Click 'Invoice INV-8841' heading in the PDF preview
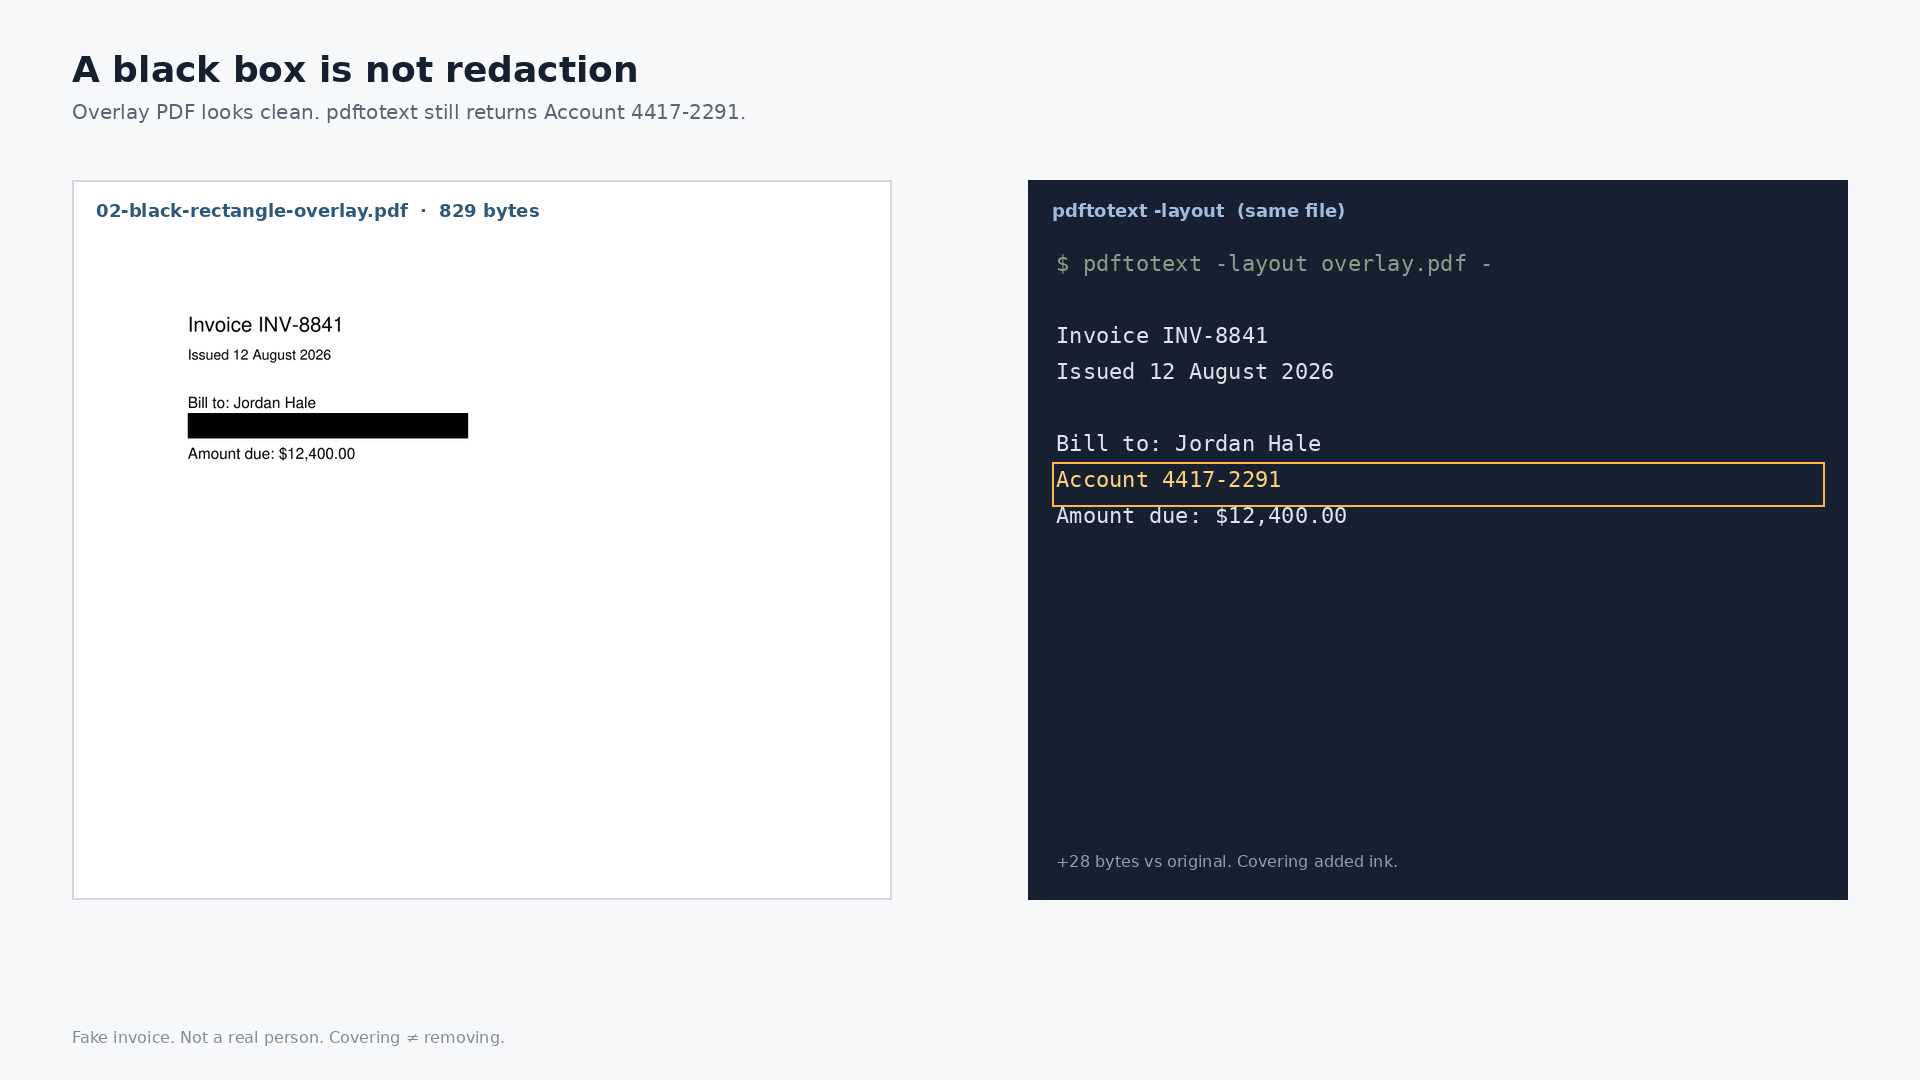 (265, 325)
